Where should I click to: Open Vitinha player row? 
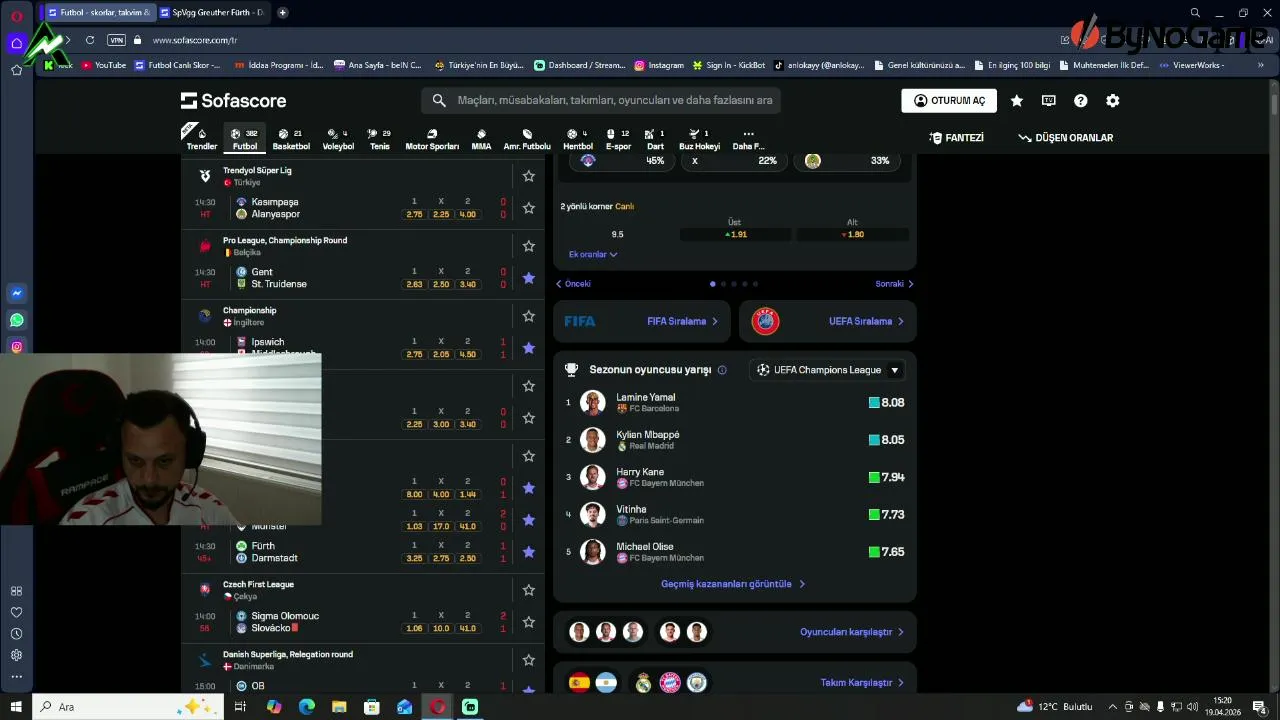click(735, 515)
